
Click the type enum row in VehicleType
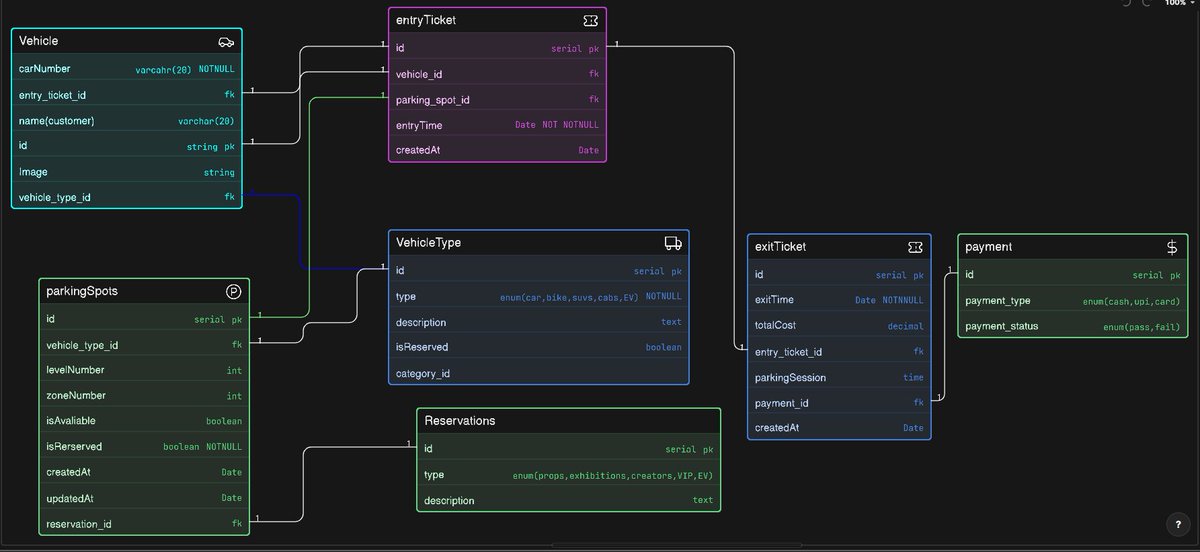point(539,297)
